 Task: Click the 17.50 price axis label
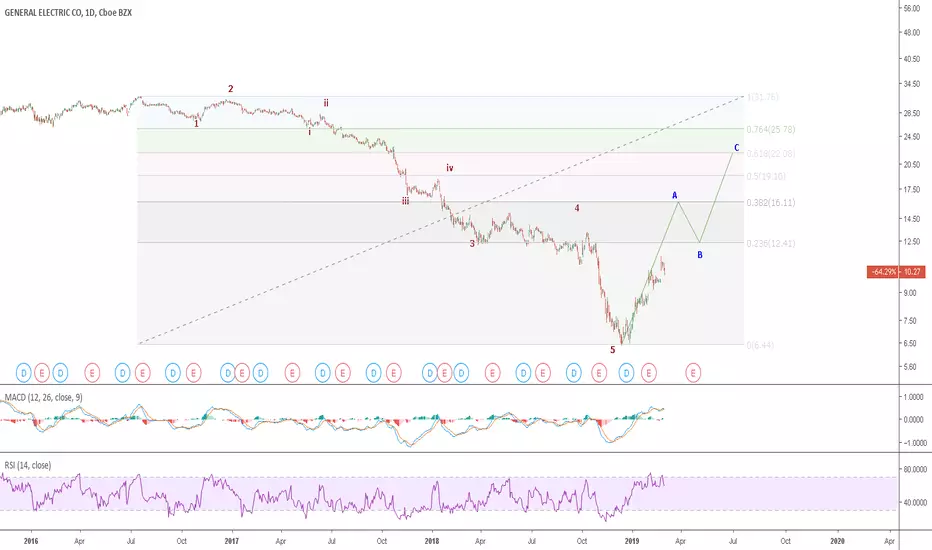click(x=912, y=190)
